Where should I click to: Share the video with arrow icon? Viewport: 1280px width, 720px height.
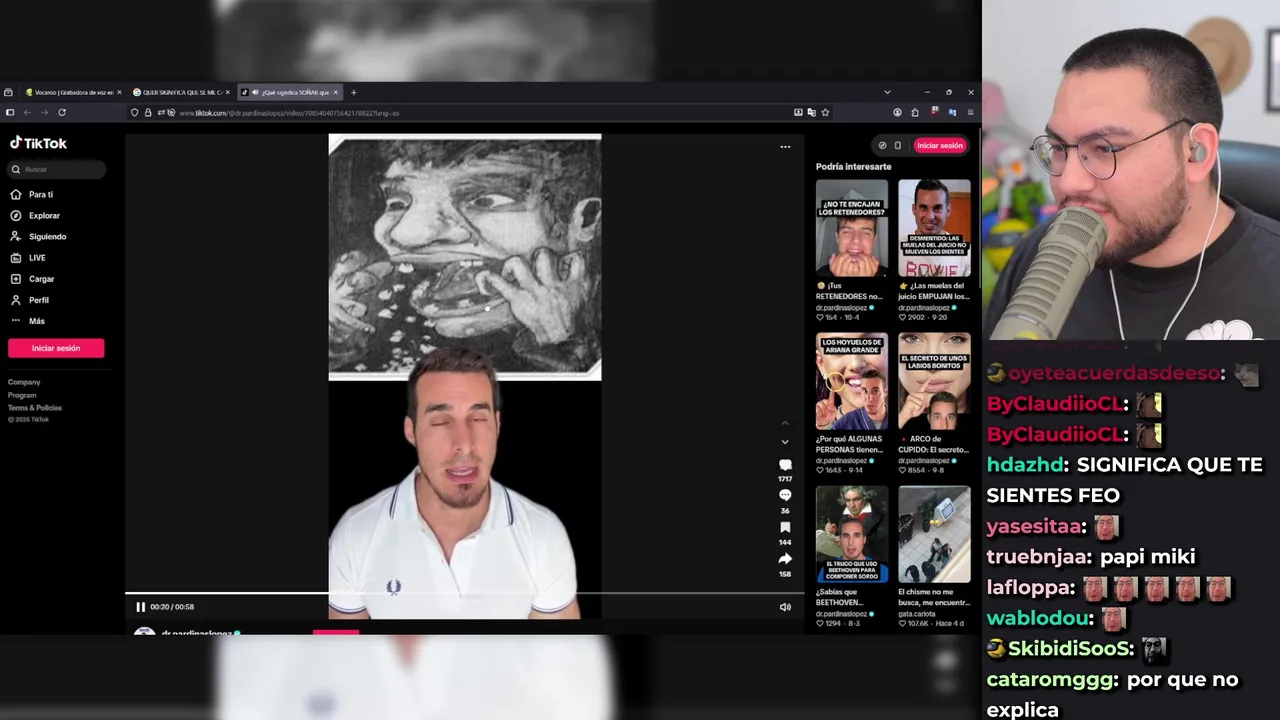pyautogui.click(x=785, y=559)
